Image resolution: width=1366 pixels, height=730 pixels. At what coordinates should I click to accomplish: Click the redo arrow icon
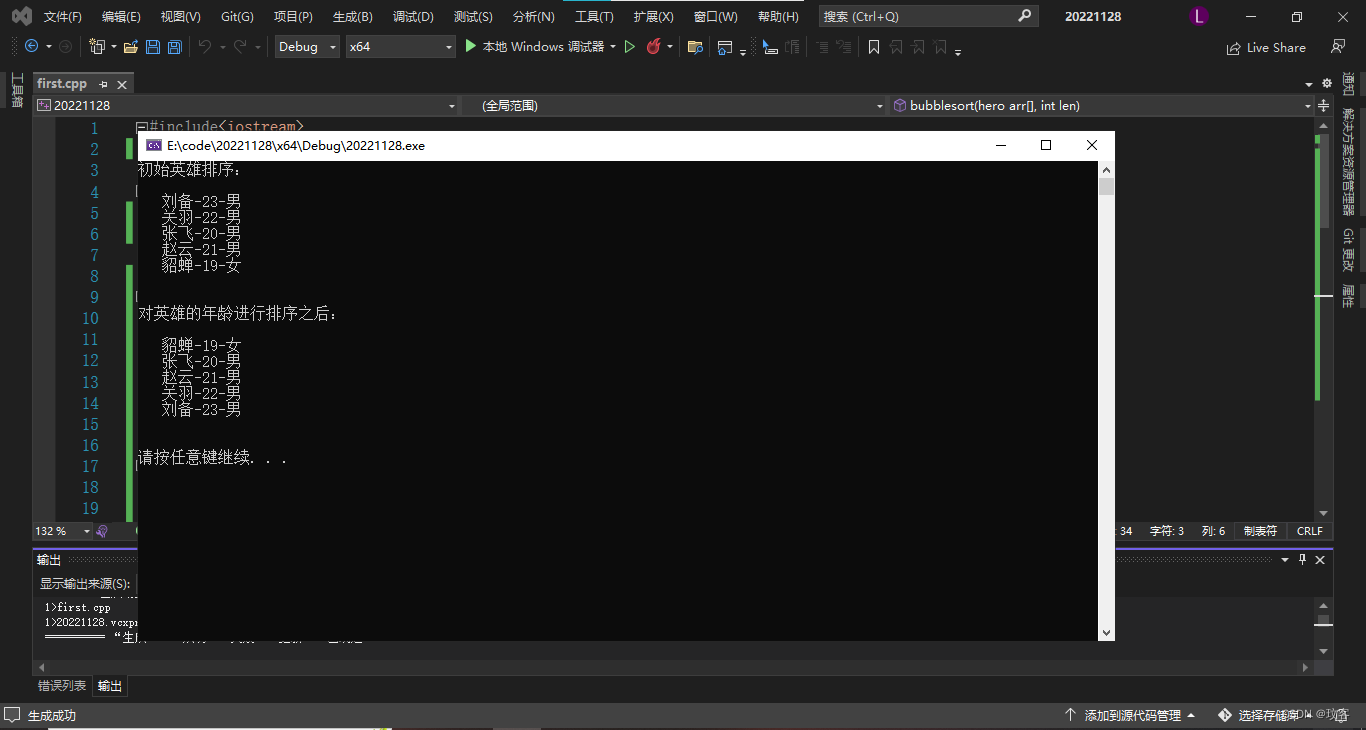[x=240, y=47]
